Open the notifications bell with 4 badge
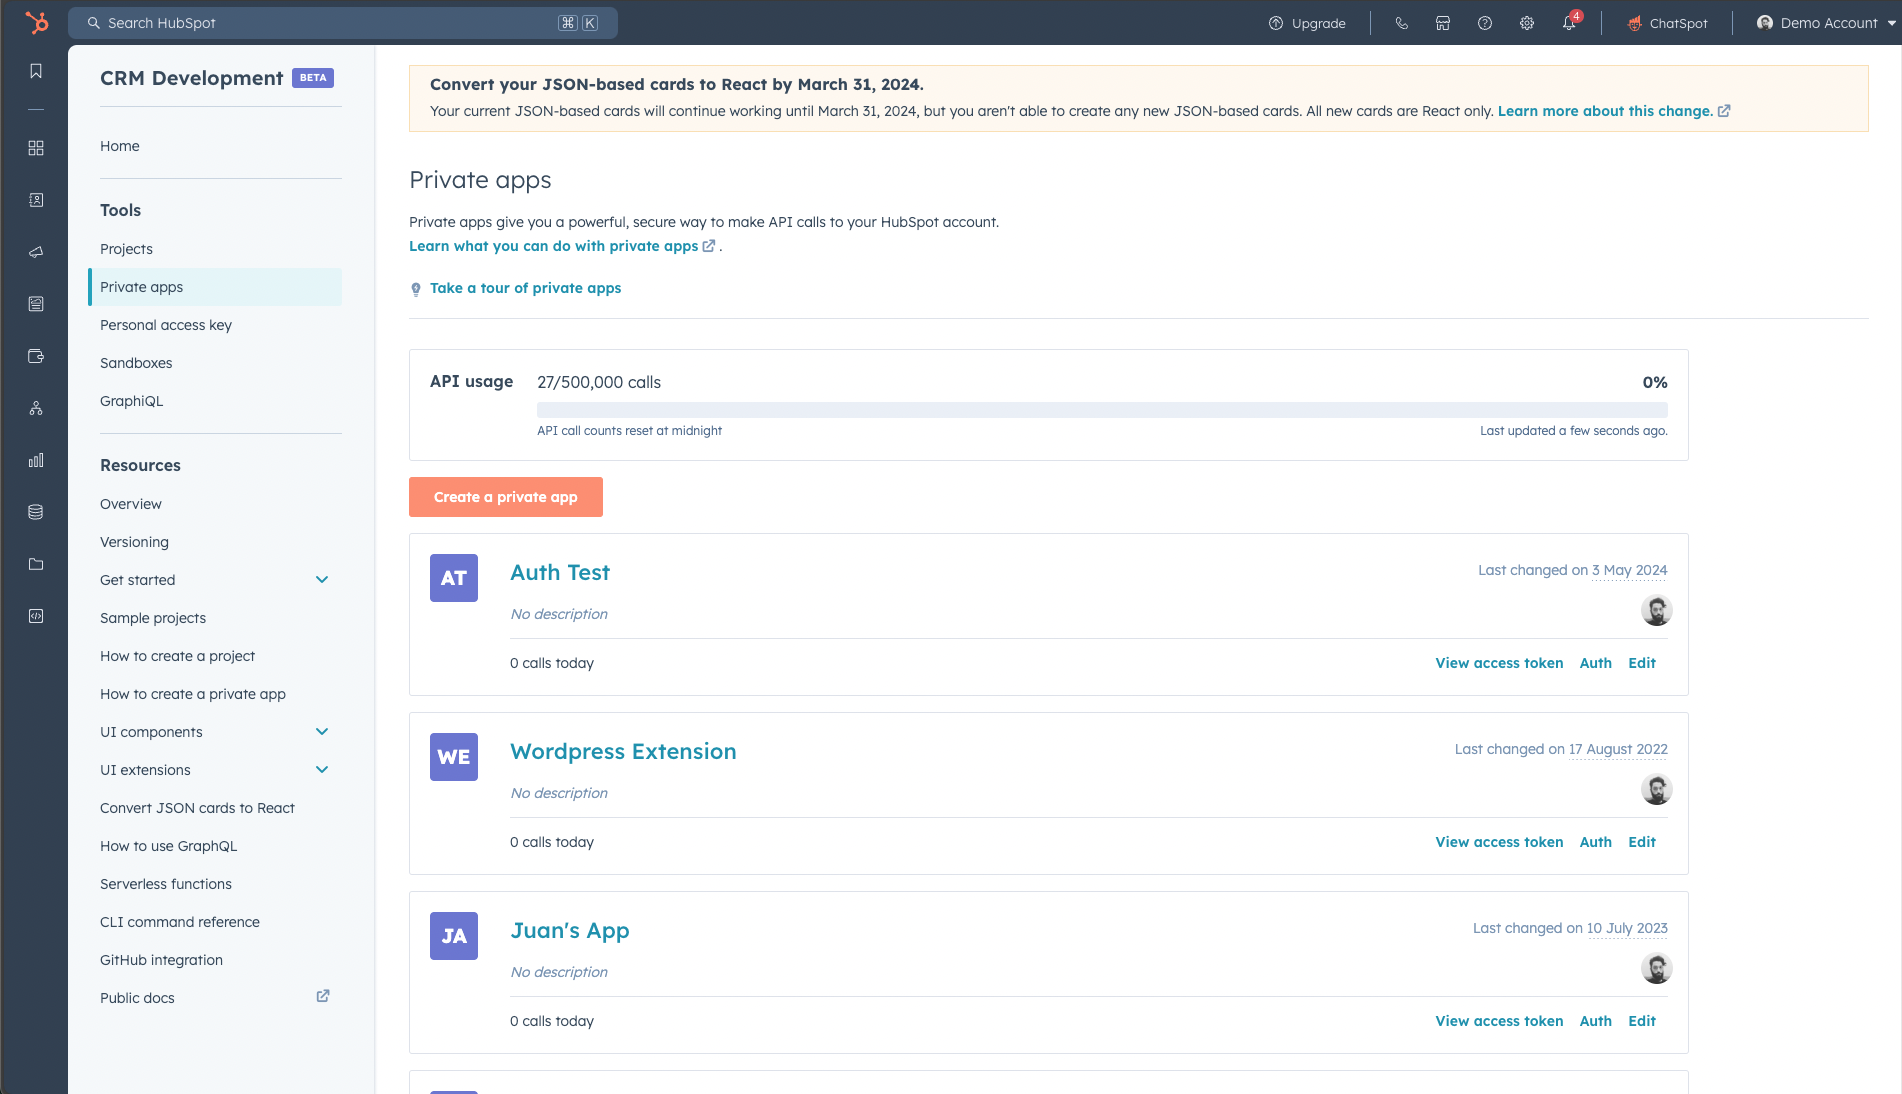The width and height of the screenshot is (1902, 1094). tap(1570, 22)
